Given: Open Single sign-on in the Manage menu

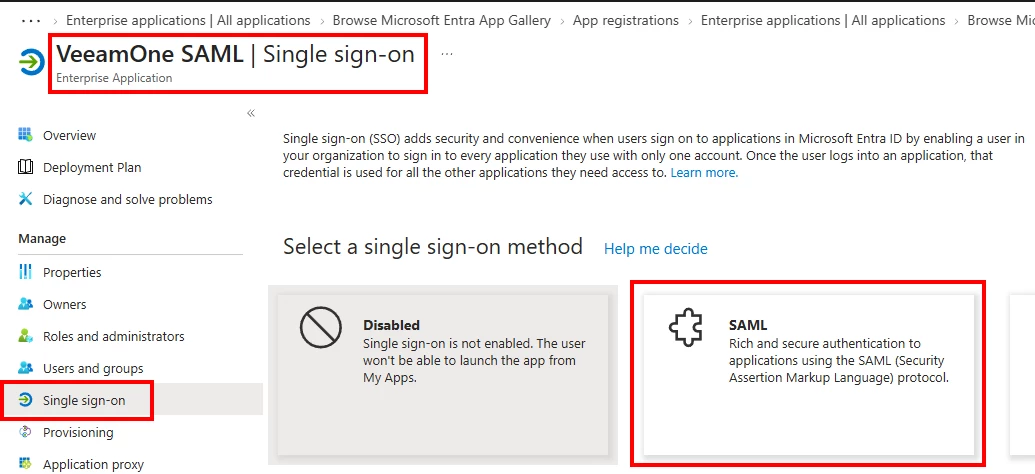Looking at the screenshot, I should [x=84, y=400].
